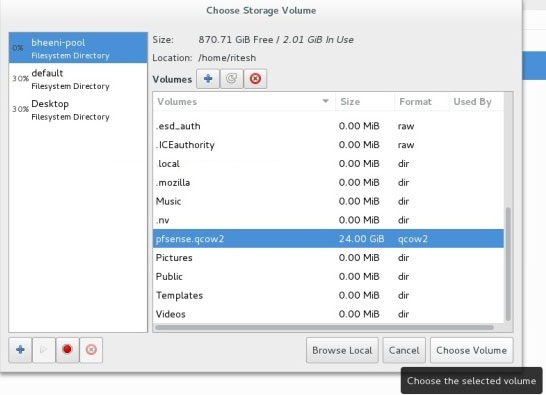Select the .ICEauthority volume
The width and height of the screenshot is (546, 395).
[328, 145]
